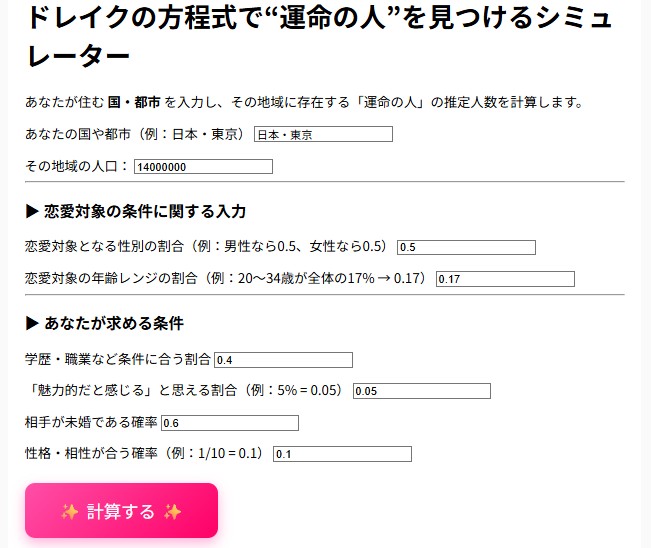Click the right sparkle icon on 計算する button
This screenshot has height=548, width=651.
pos(172,512)
